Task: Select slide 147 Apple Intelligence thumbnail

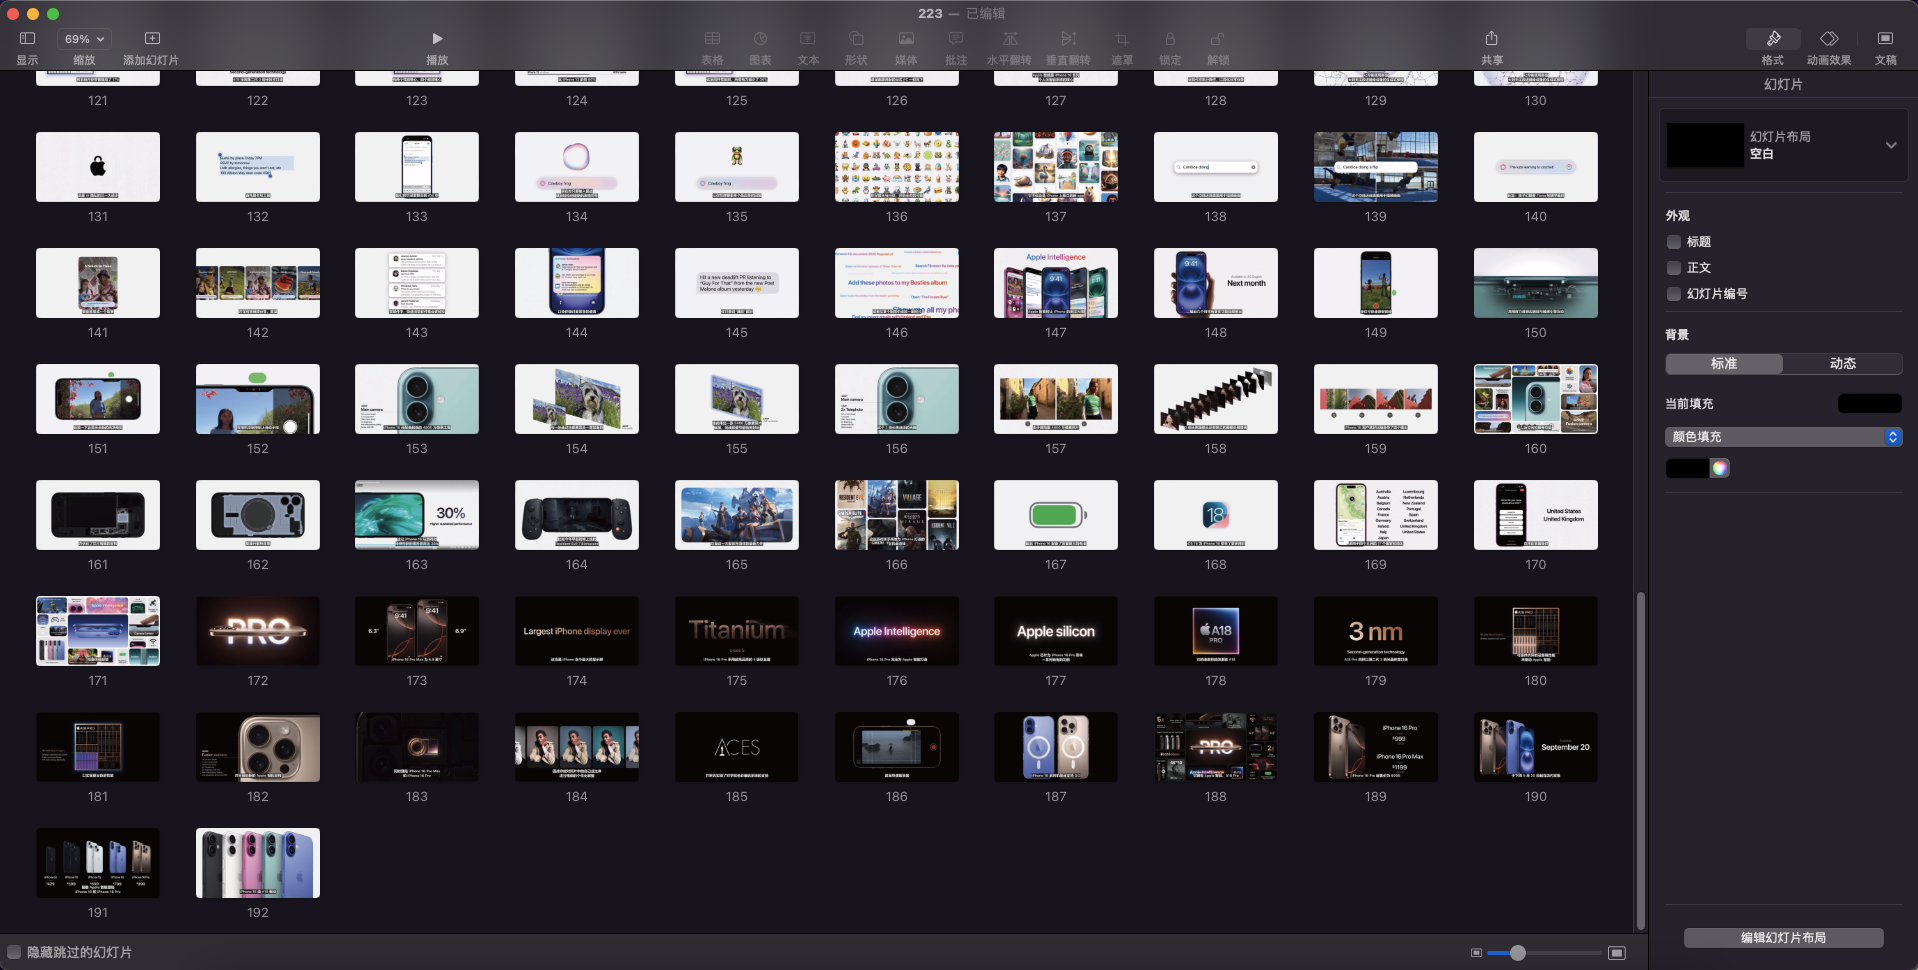Action: (x=1056, y=283)
